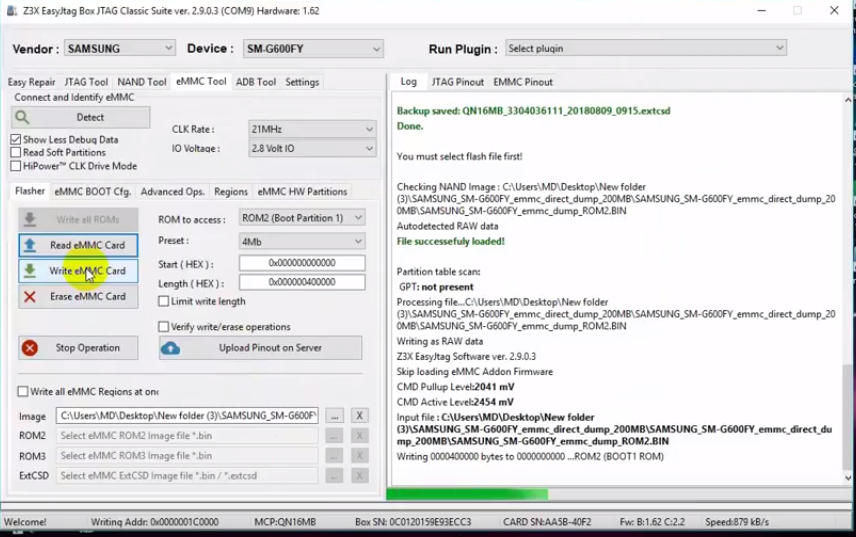Click the Start (HEX) input field
Image resolution: width=856 pixels, height=537 pixels.
click(302, 263)
